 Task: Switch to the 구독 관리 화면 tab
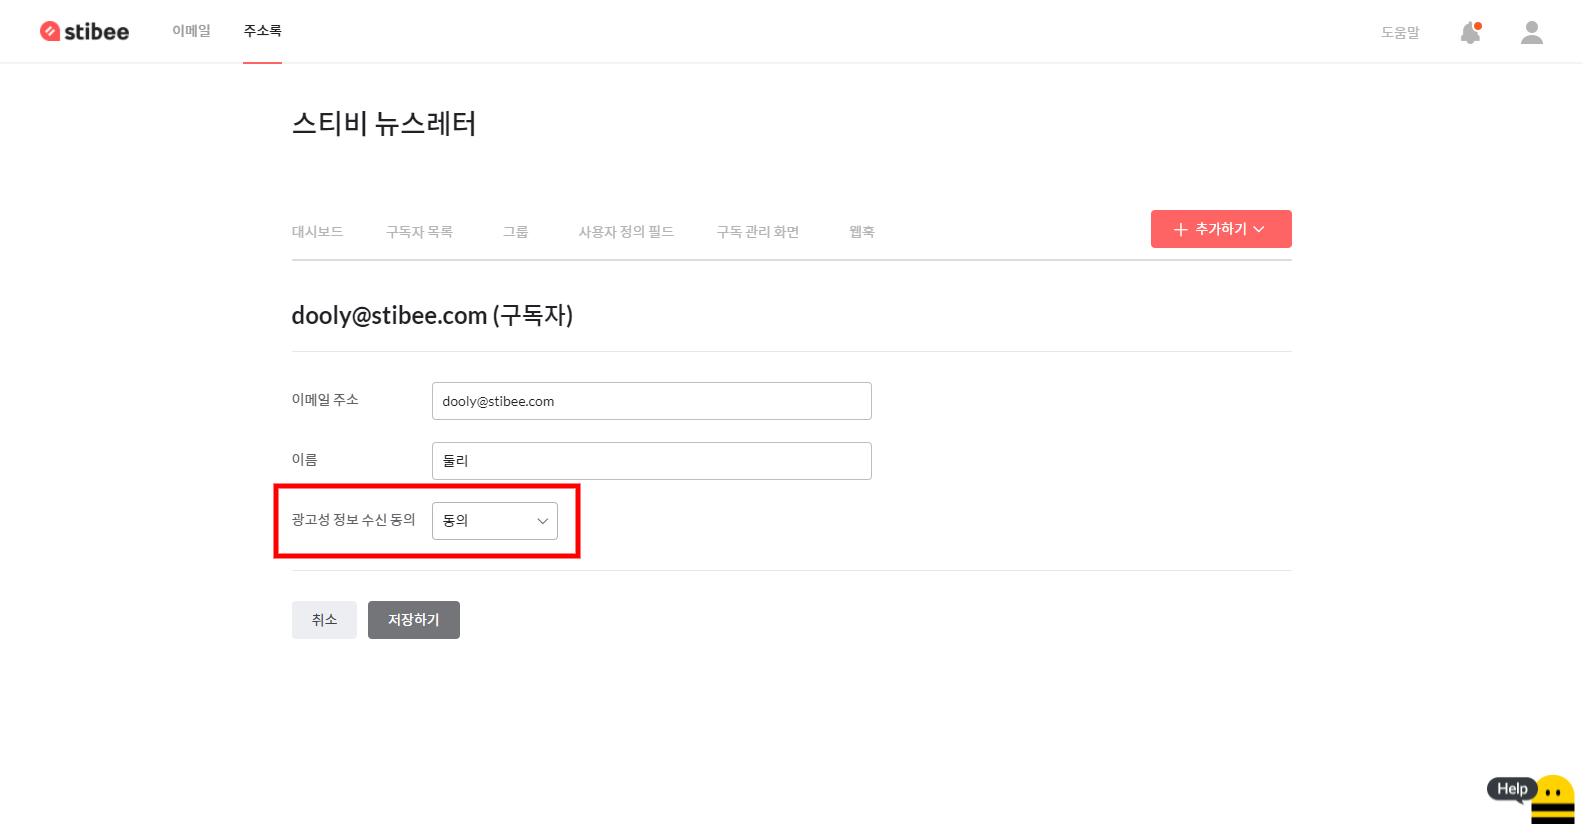pyautogui.click(x=757, y=232)
